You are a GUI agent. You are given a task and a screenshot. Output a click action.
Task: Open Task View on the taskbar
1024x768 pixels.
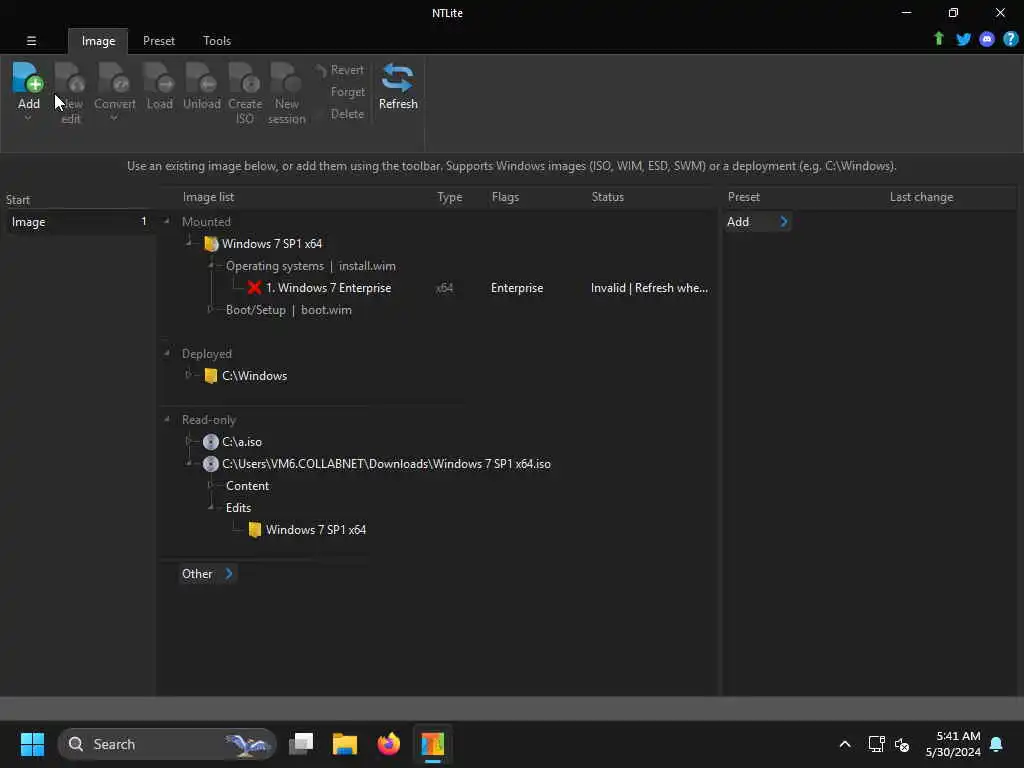pos(301,744)
